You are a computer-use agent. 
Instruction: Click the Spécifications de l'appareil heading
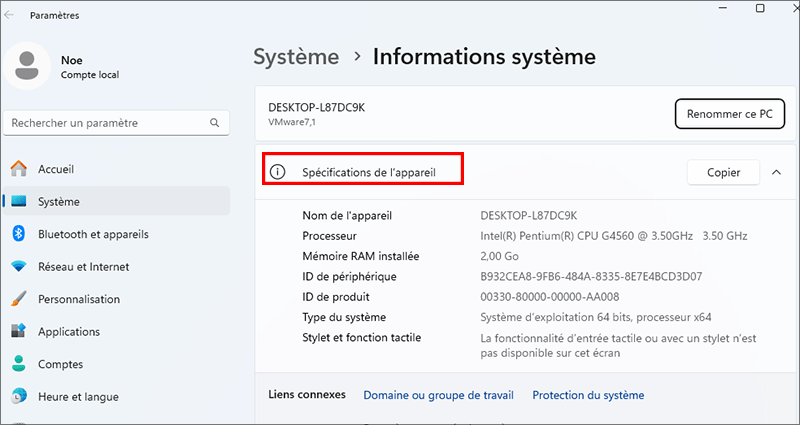tap(369, 172)
